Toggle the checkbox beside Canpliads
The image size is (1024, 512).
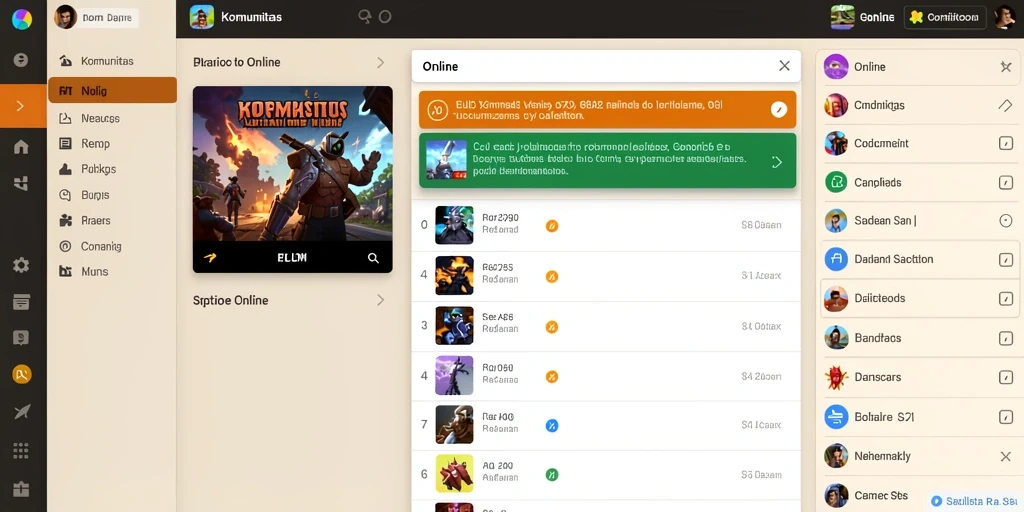coord(1006,182)
